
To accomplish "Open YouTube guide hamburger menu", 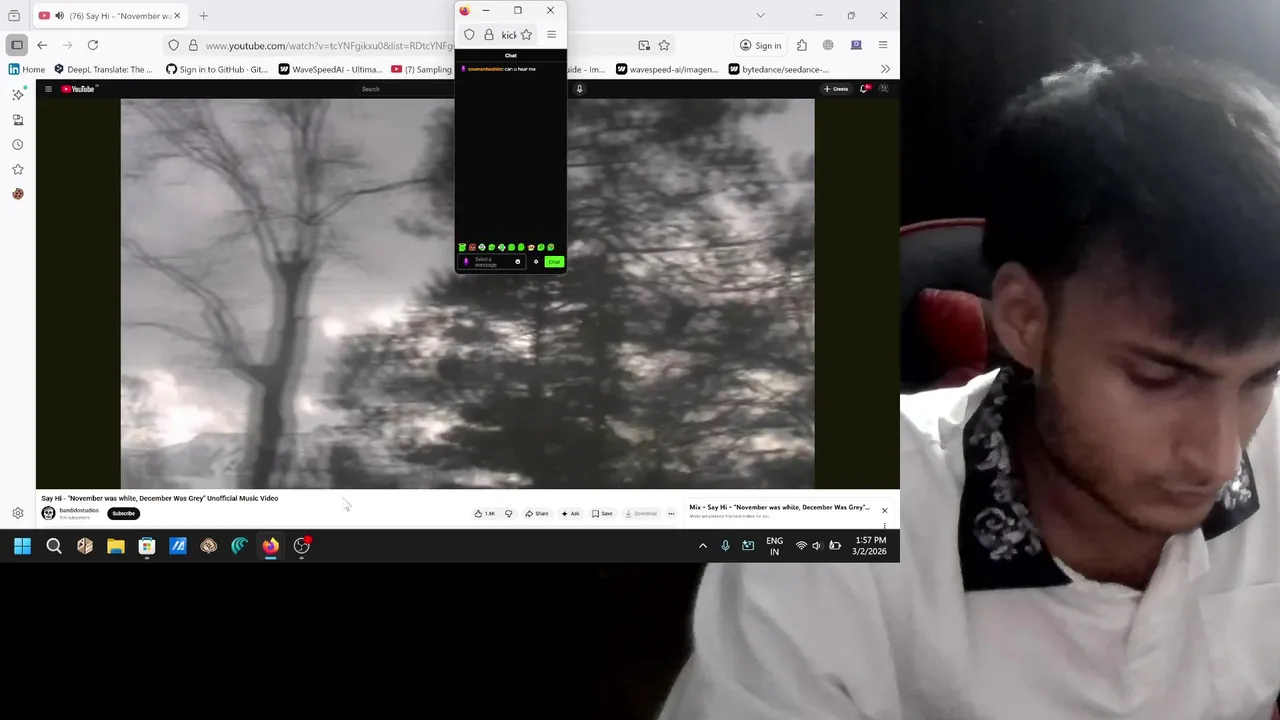I will pyautogui.click(x=48, y=89).
